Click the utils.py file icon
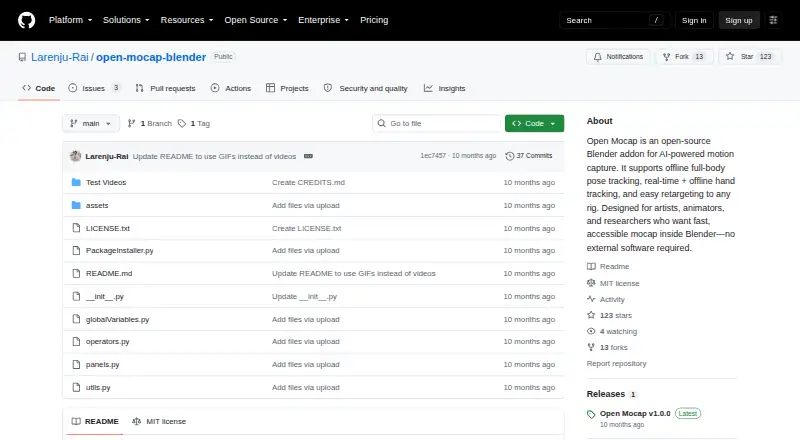Image resolution: width=800 pixels, height=440 pixels. (x=76, y=387)
